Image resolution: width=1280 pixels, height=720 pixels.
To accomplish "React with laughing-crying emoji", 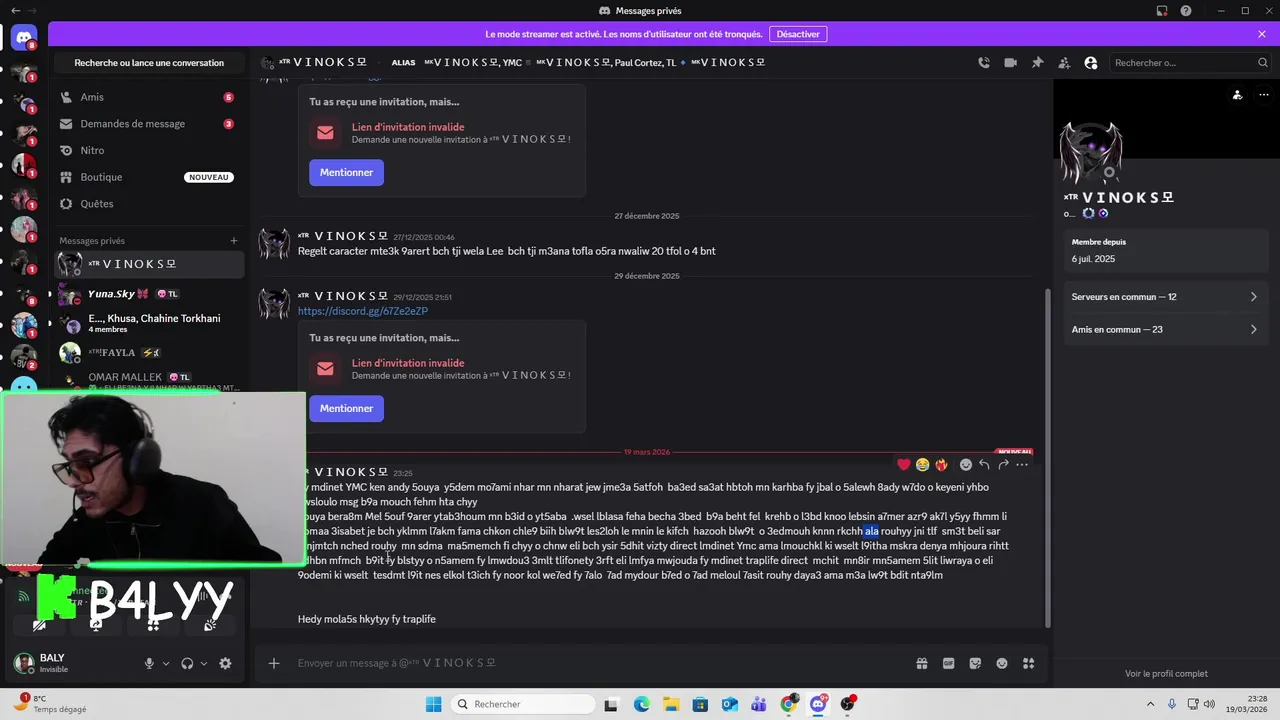I will point(922,464).
